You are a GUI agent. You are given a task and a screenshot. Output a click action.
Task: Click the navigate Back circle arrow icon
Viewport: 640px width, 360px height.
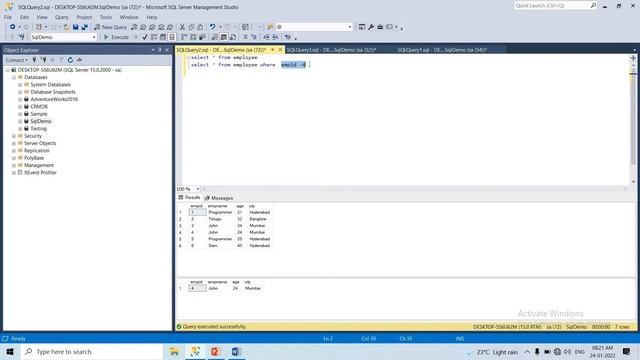[x=13, y=27]
